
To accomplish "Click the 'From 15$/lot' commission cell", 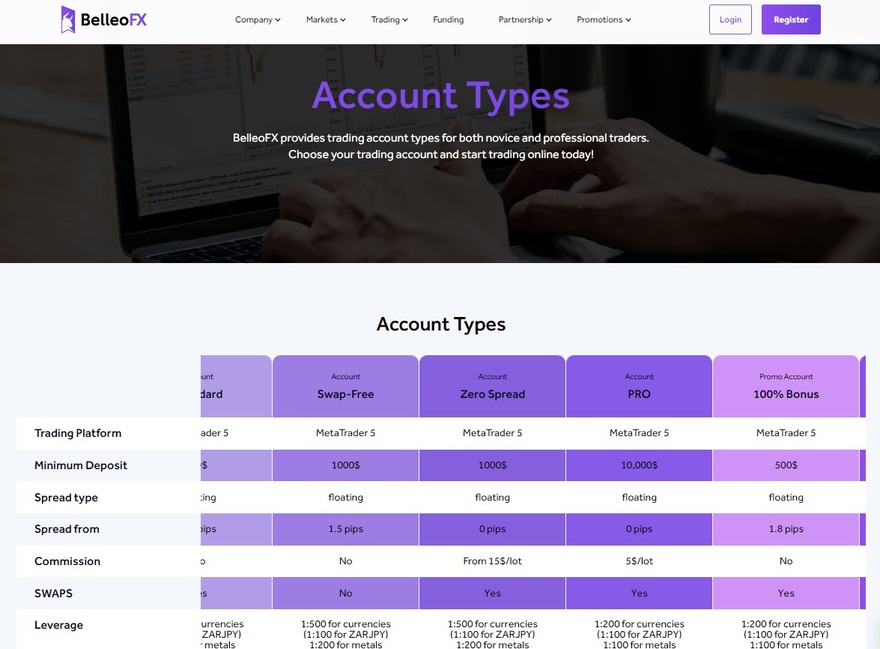I will click(492, 561).
